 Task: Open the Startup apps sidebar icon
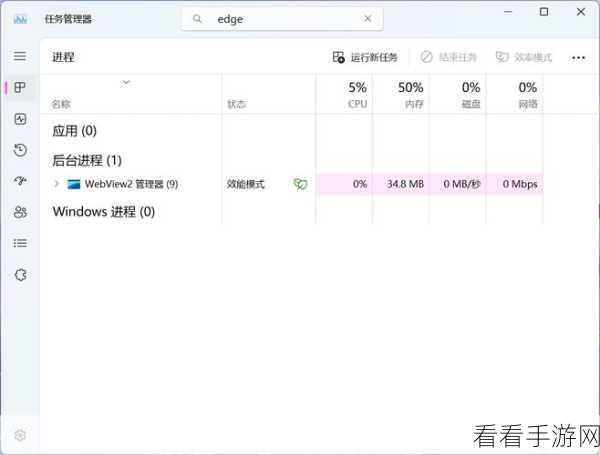[20, 181]
